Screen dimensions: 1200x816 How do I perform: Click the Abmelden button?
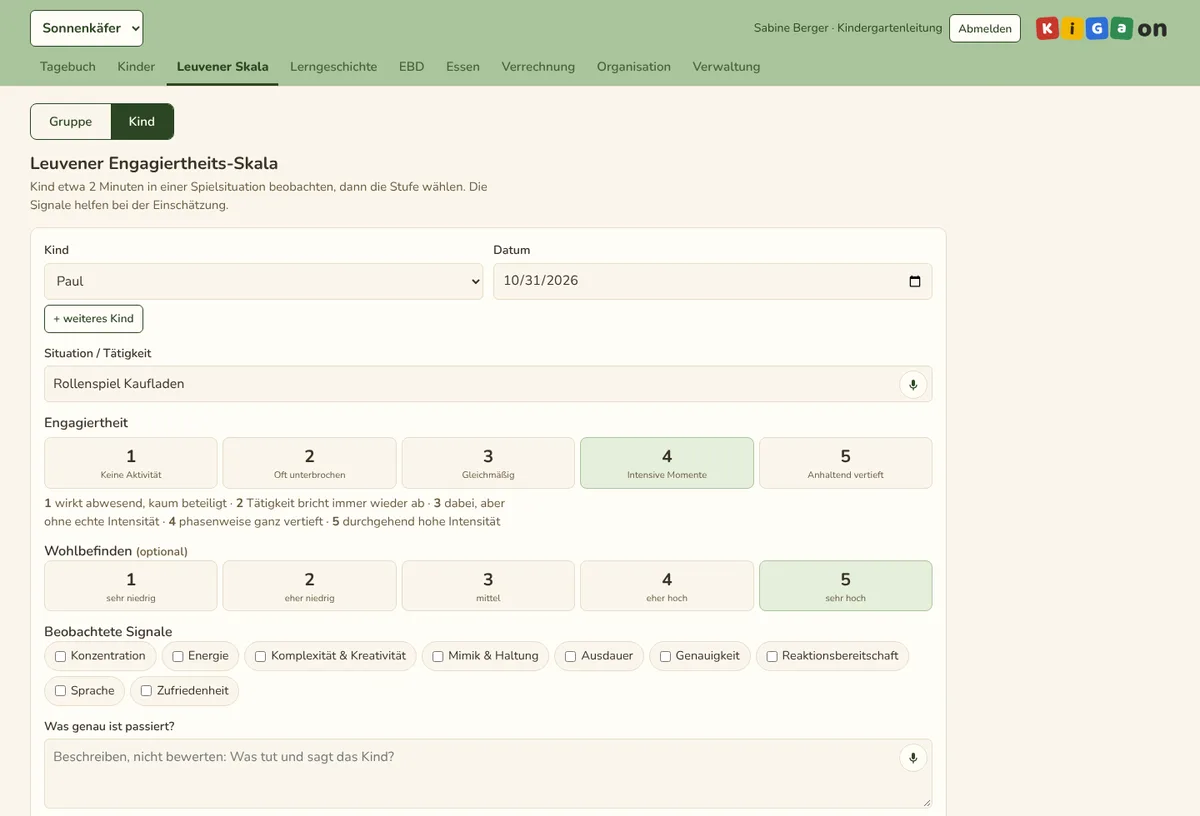(x=985, y=29)
